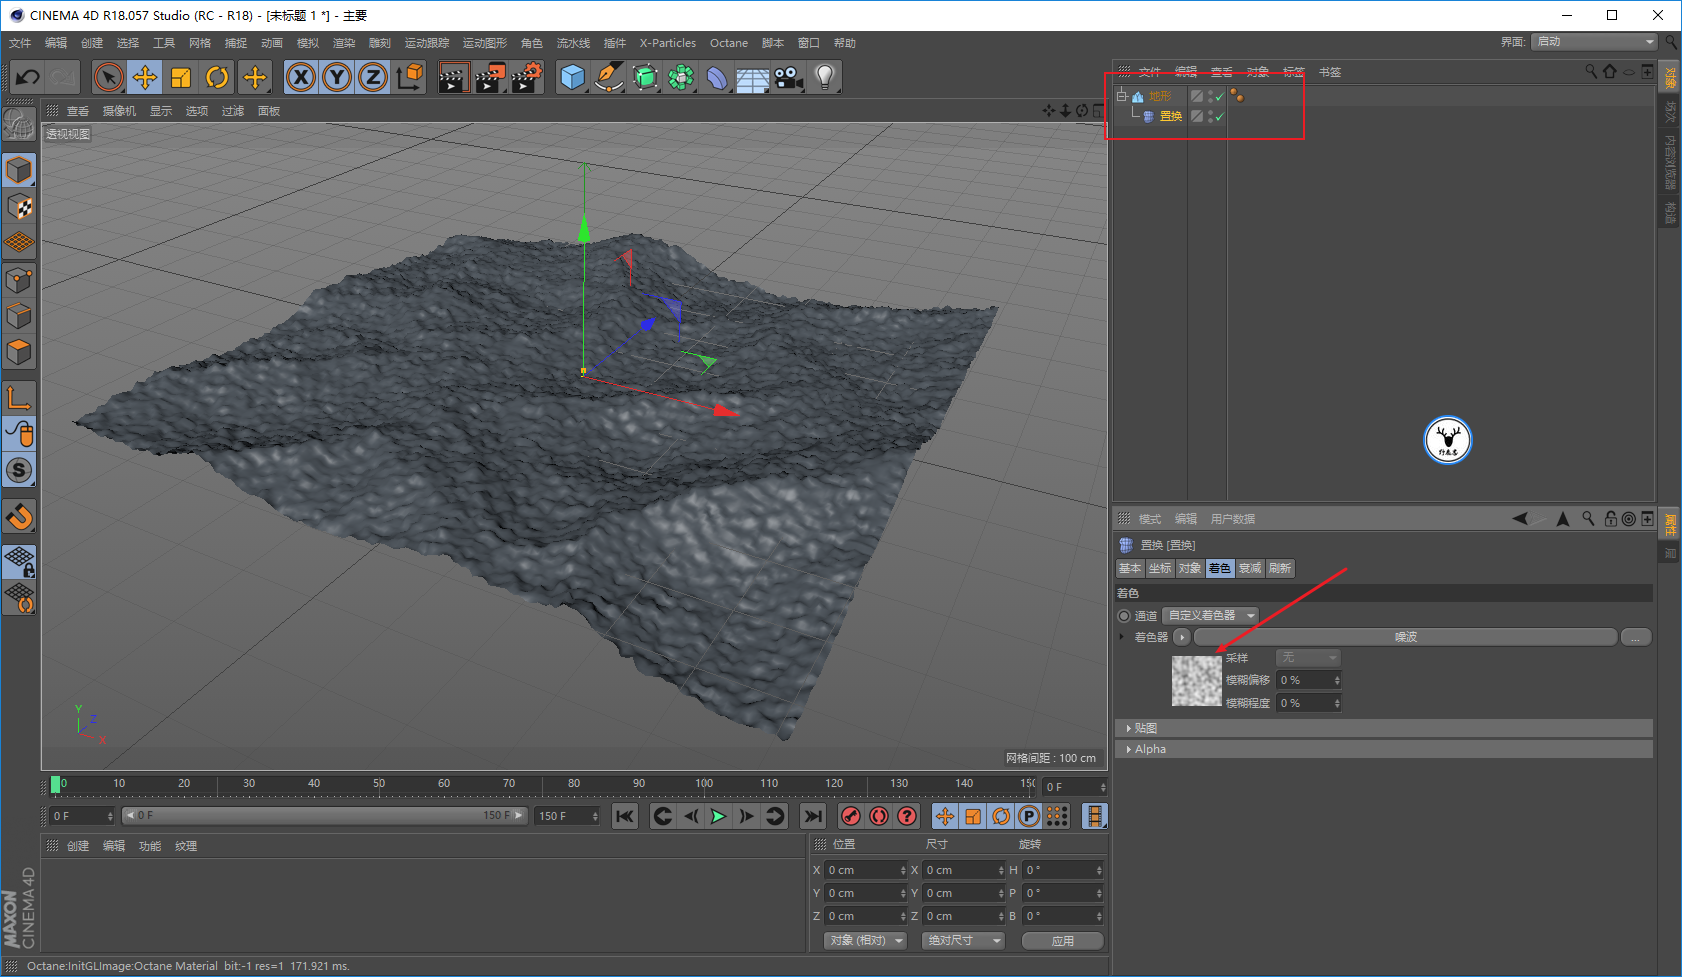Toggle the Y axis lock

pyautogui.click(x=337, y=77)
